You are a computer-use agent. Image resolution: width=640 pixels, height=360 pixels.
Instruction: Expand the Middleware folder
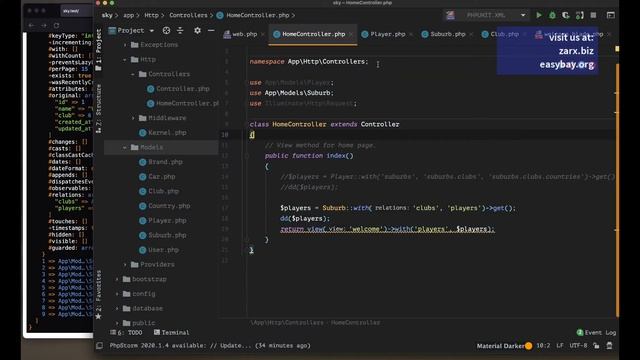(x=133, y=118)
